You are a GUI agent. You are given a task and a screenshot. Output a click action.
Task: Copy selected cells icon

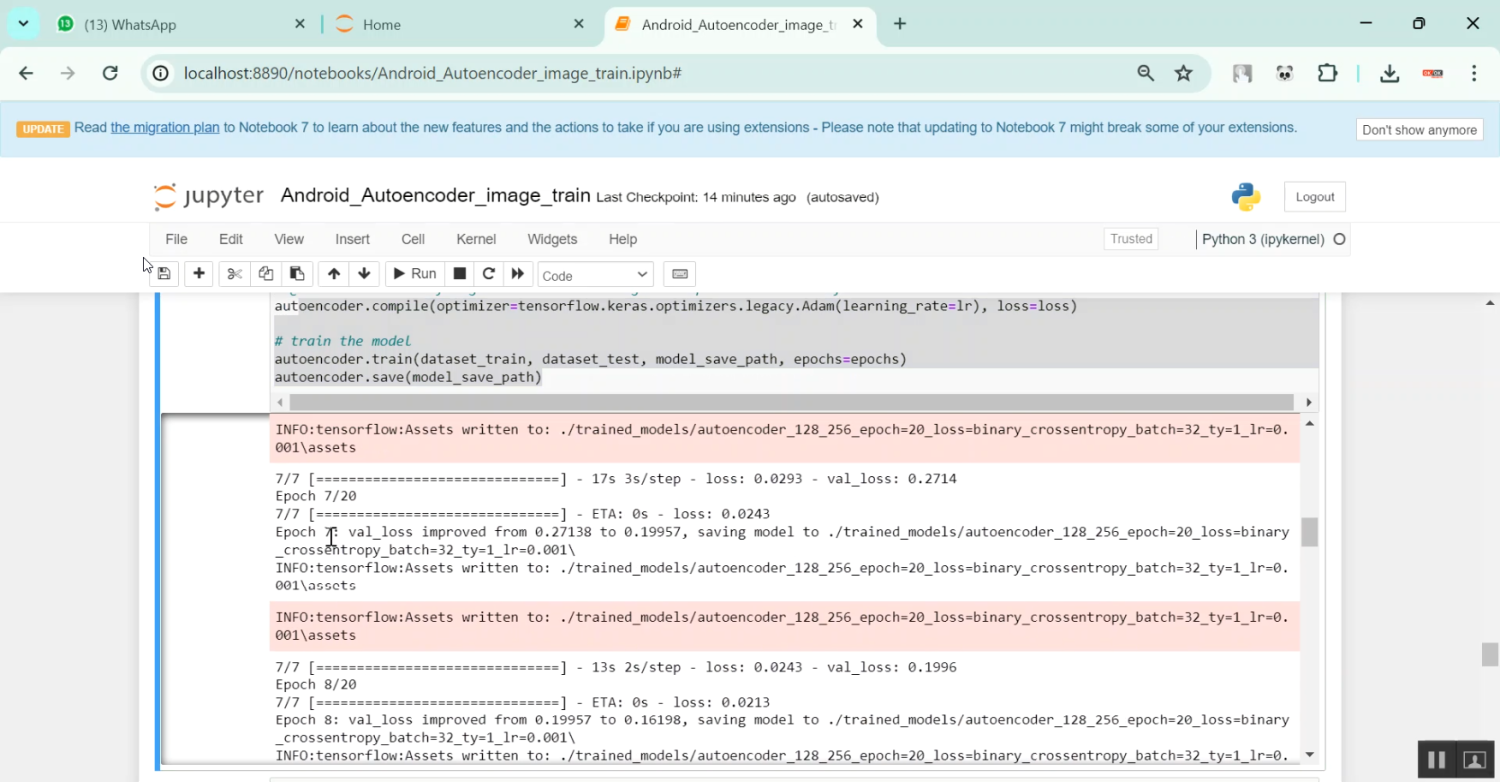point(265,274)
